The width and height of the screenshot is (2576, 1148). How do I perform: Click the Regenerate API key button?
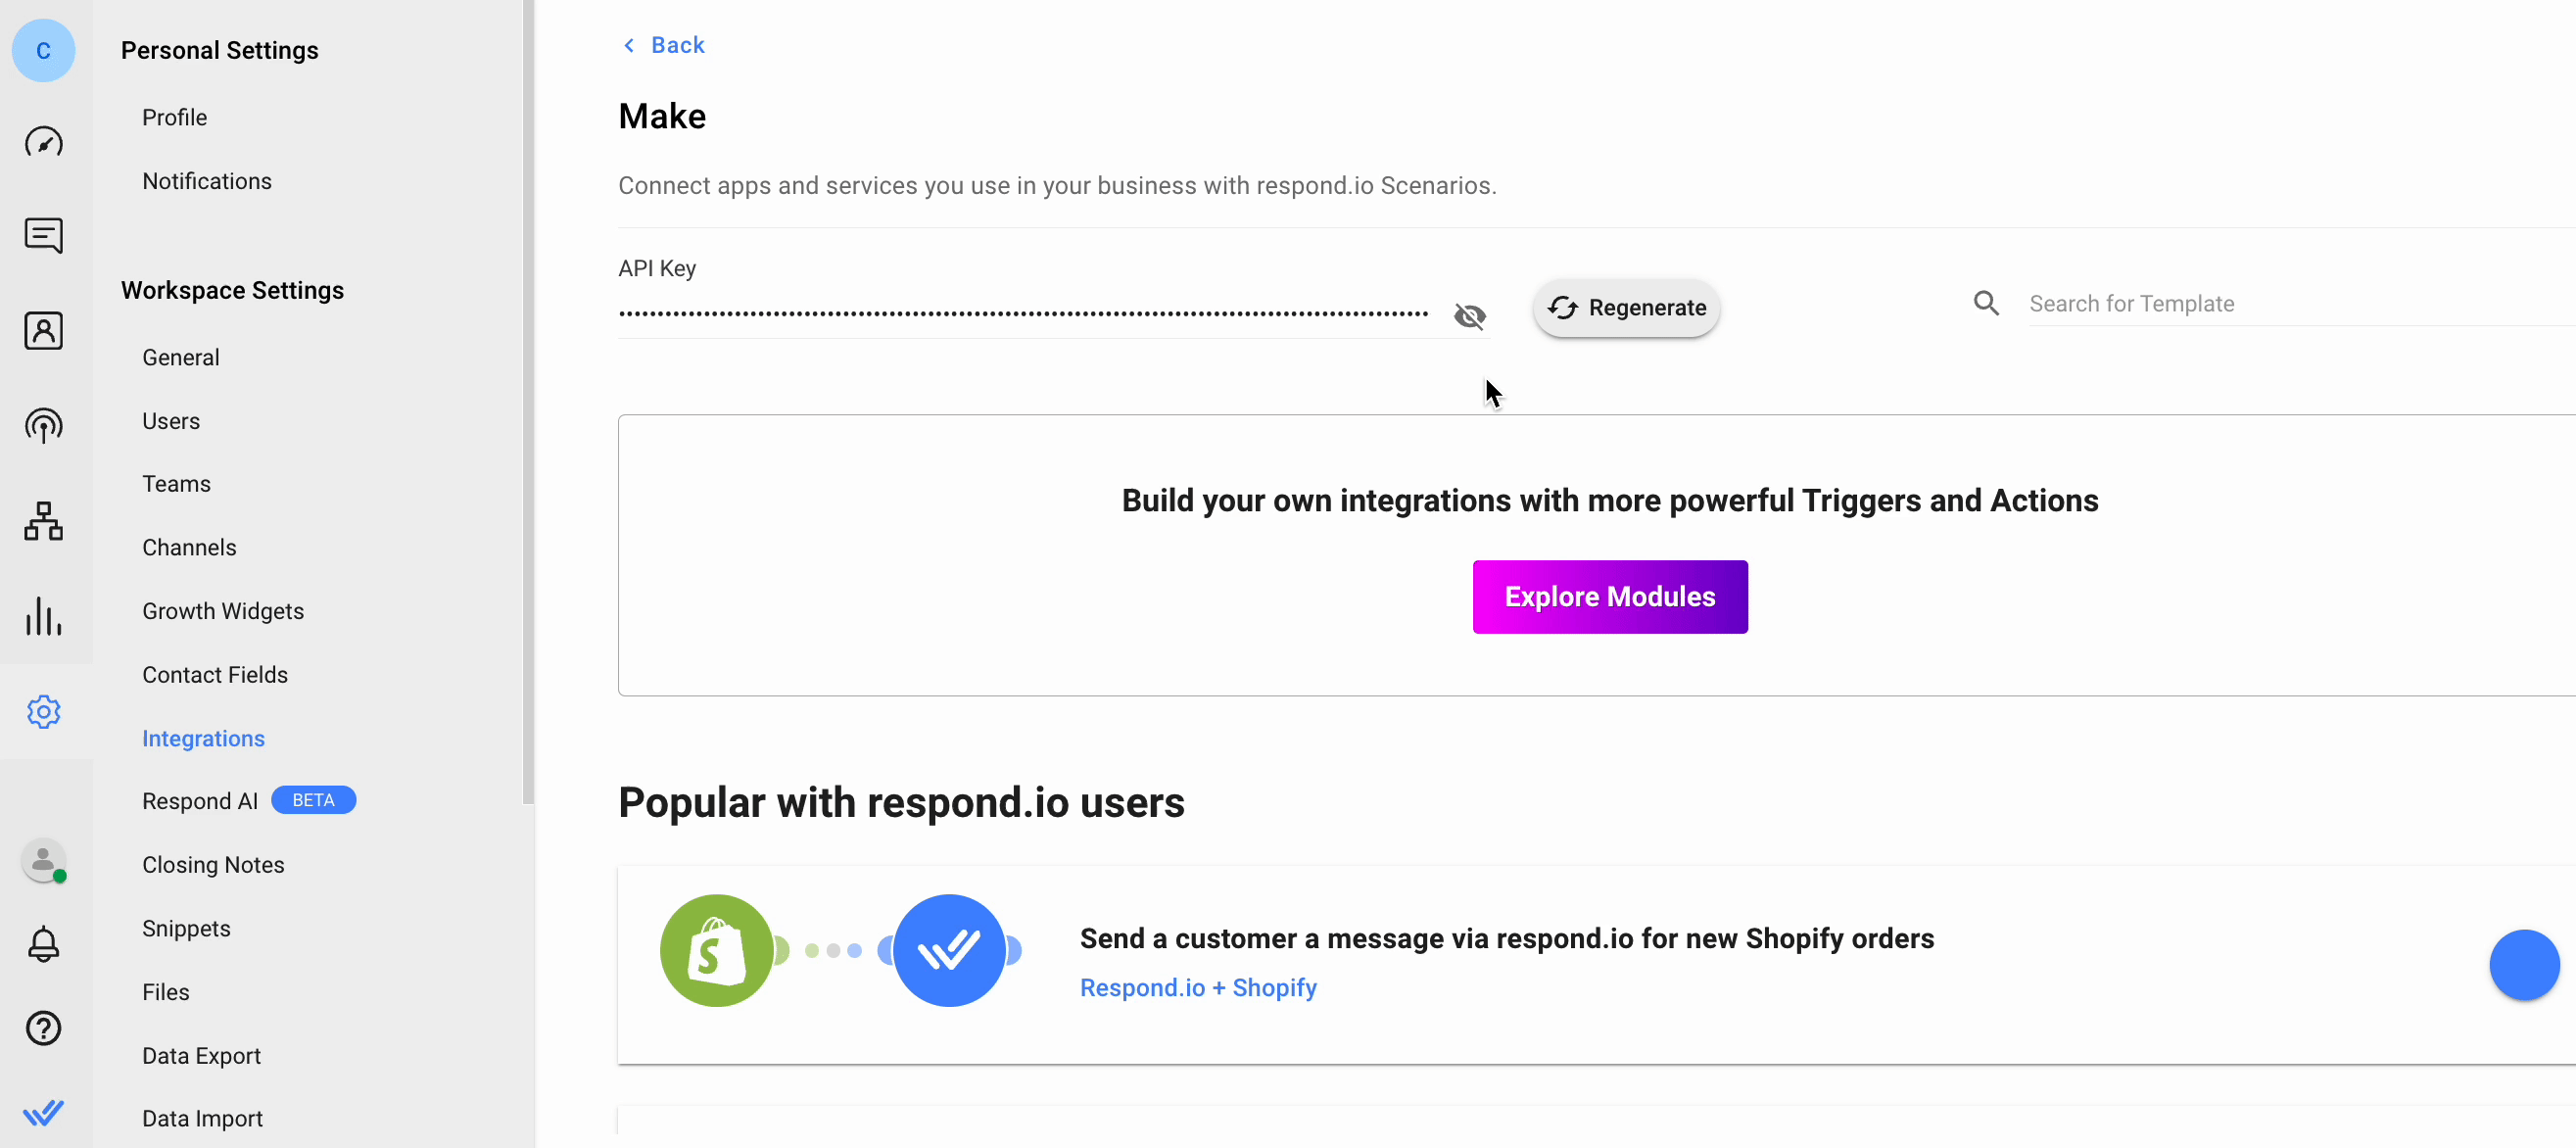(x=1625, y=308)
